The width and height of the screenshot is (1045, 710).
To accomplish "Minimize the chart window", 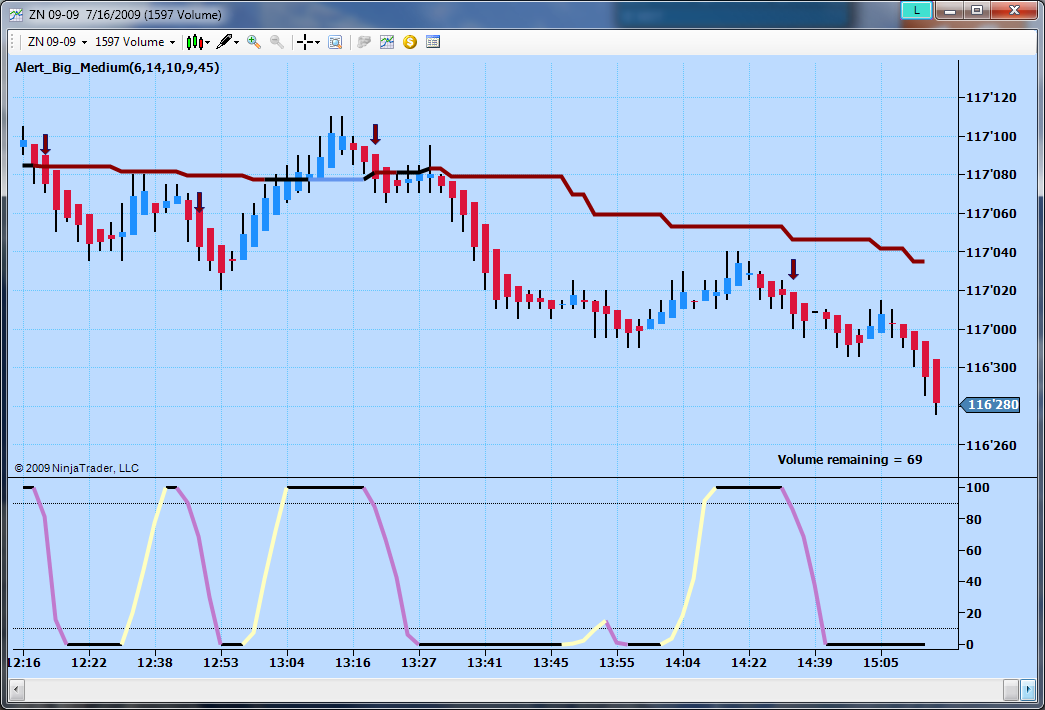I will 950,10.
